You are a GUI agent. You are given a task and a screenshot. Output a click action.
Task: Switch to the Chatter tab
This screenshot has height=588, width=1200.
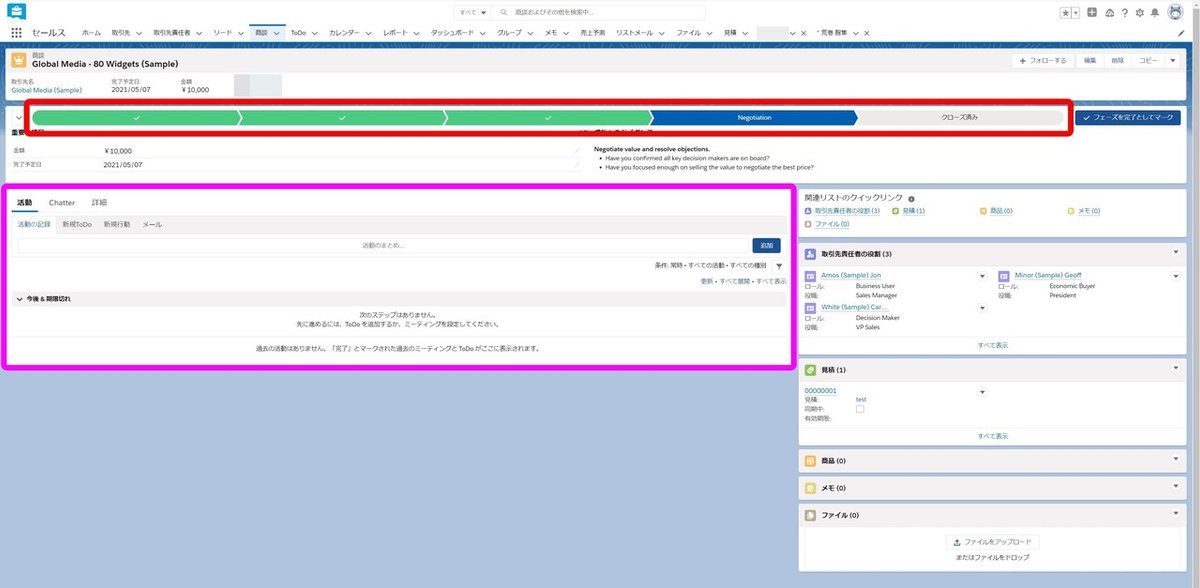(x=62, y=203)
